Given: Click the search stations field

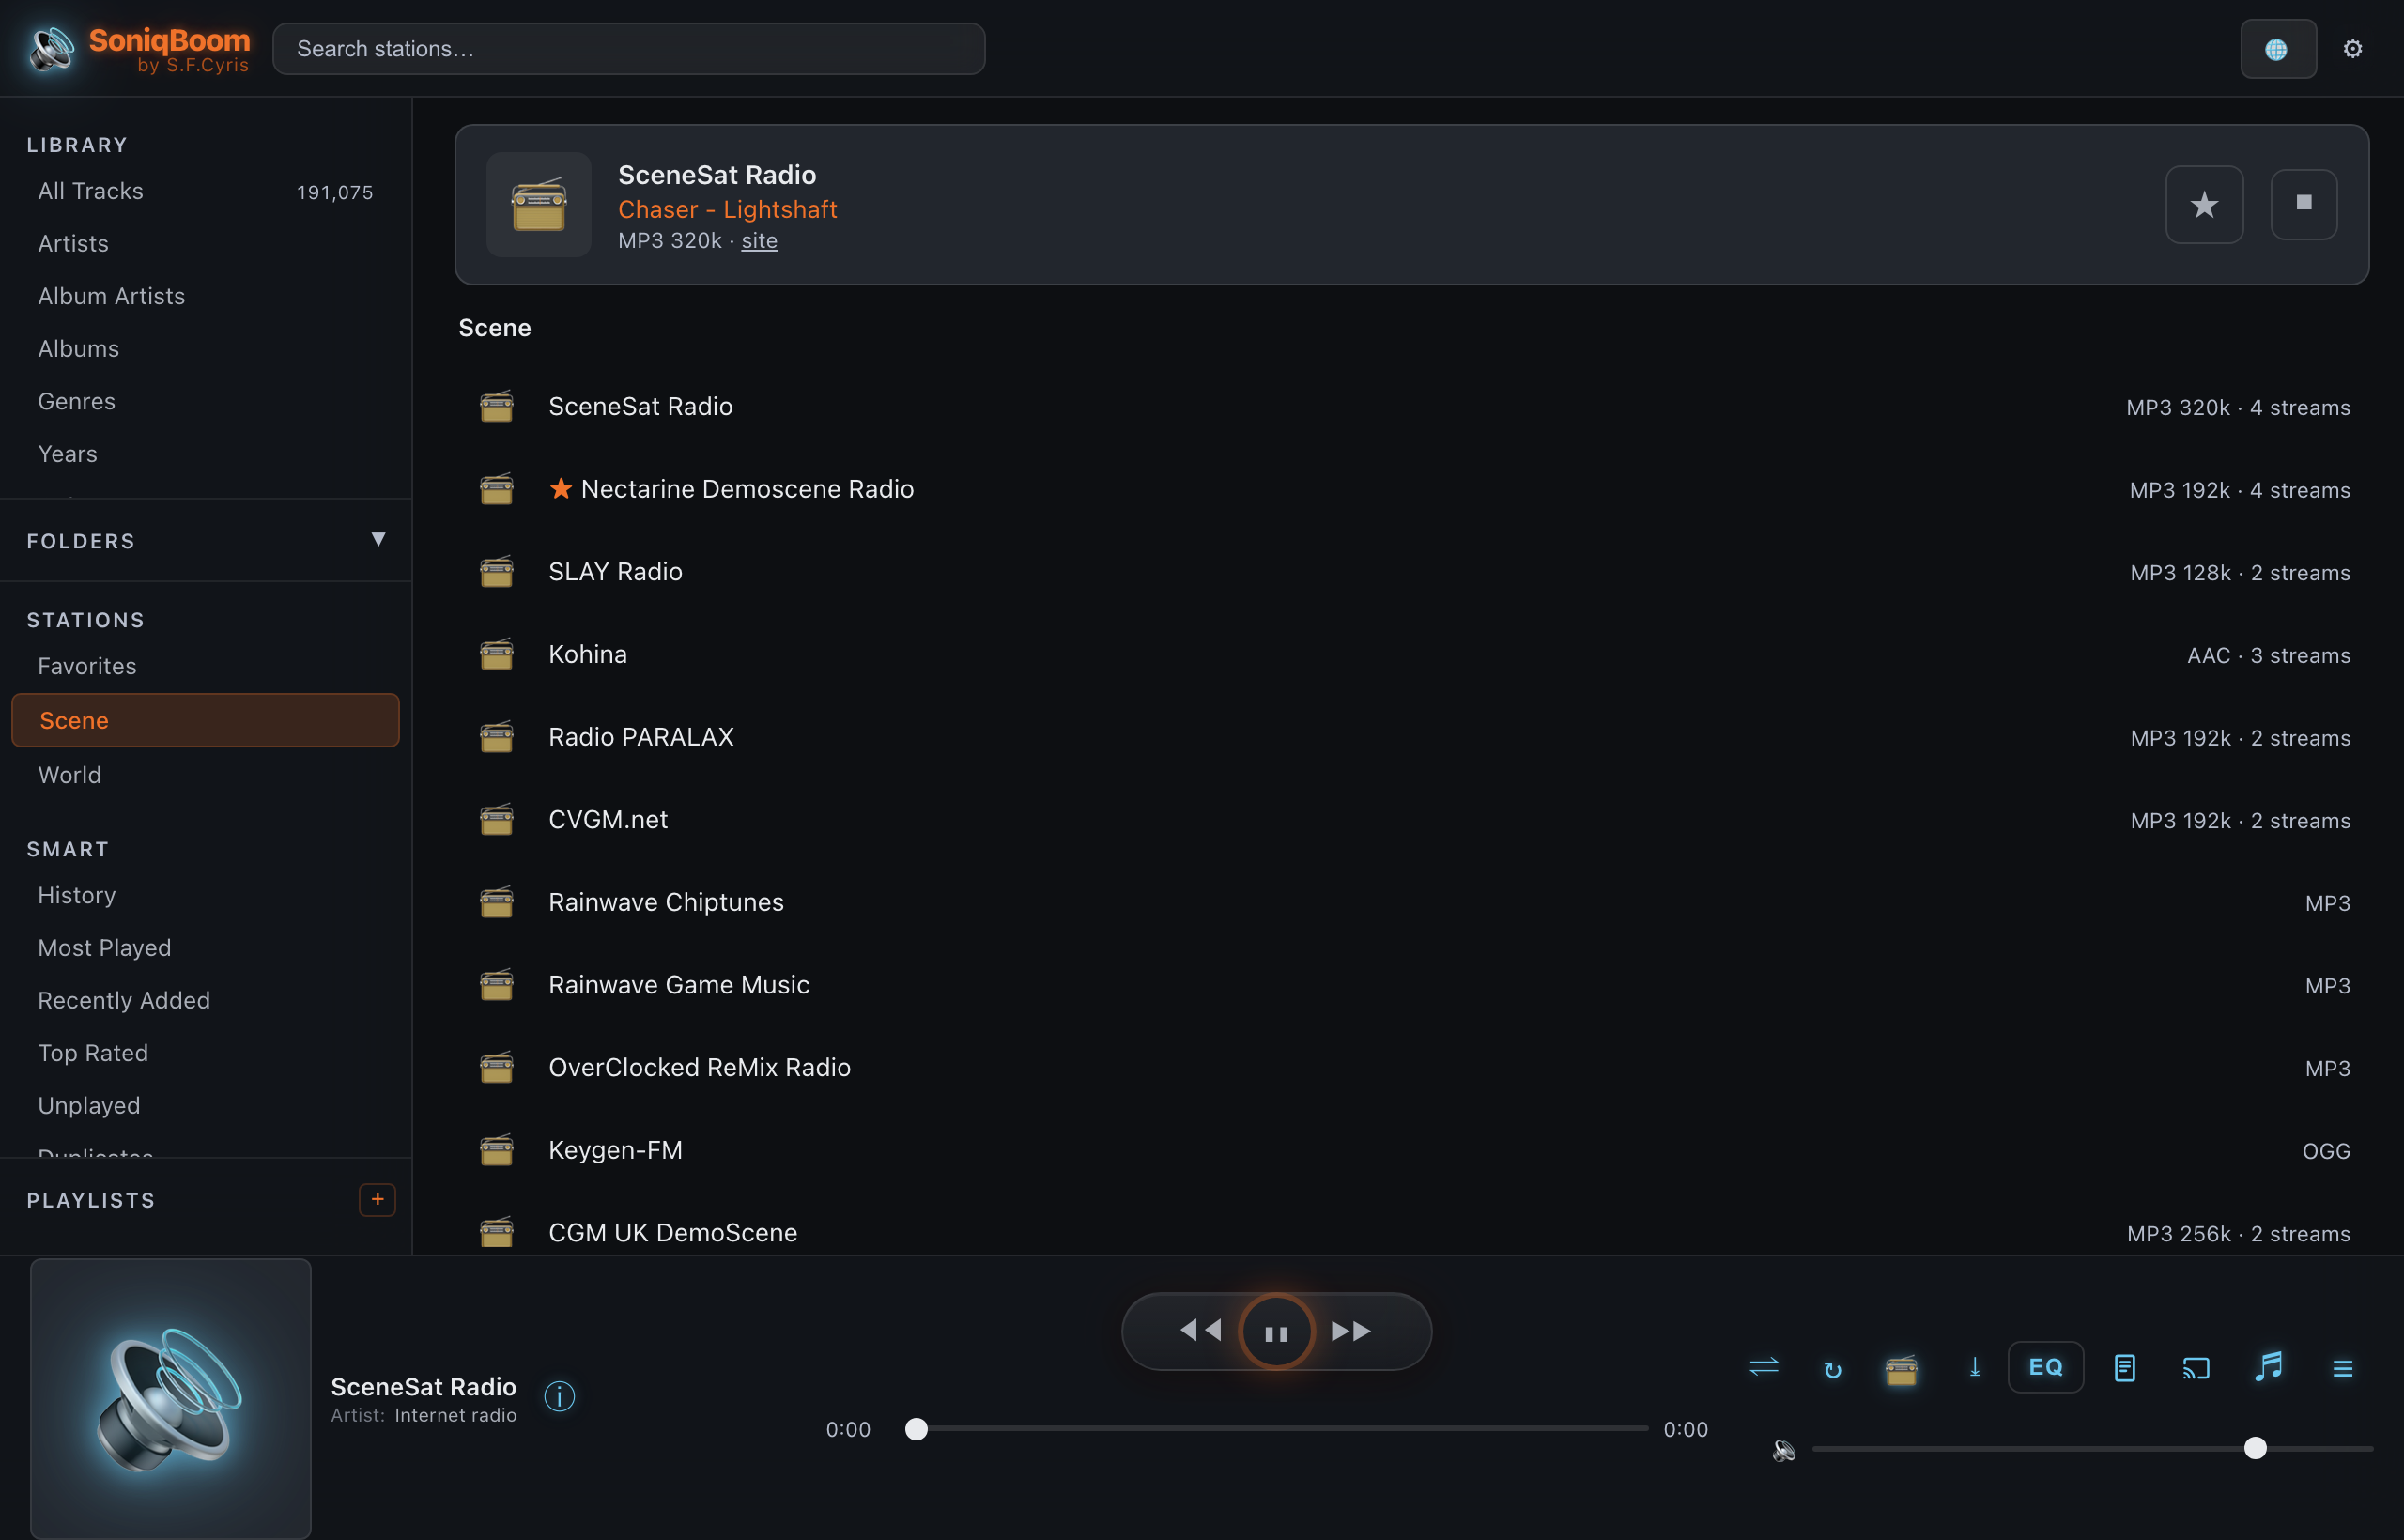Looking at the screenshot, I should tap(628, 49).
